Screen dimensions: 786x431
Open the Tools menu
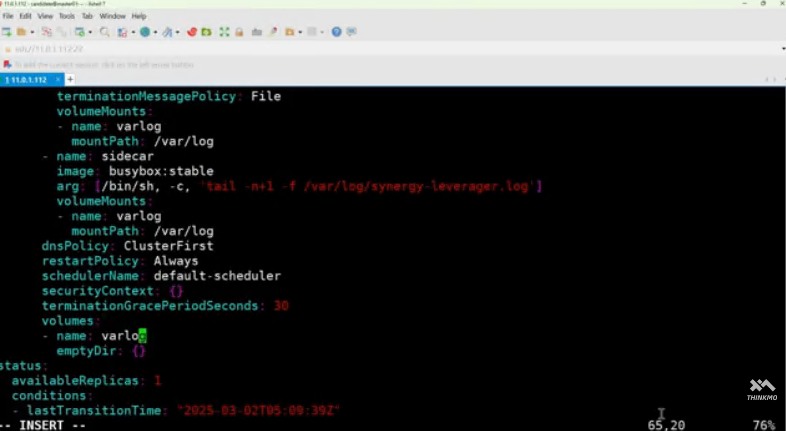coord(67,16)
